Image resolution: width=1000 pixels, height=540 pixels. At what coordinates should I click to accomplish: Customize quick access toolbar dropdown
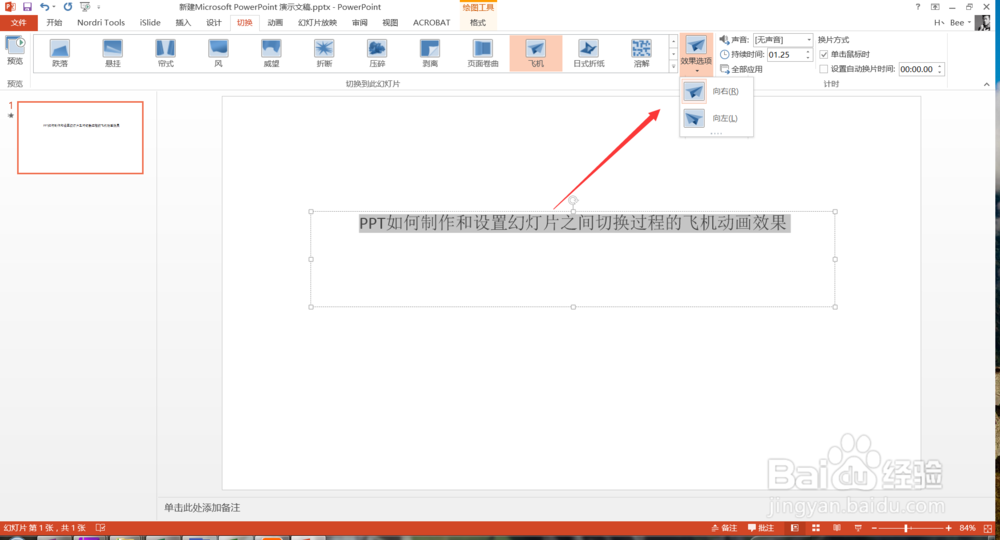tap(98, 7)
